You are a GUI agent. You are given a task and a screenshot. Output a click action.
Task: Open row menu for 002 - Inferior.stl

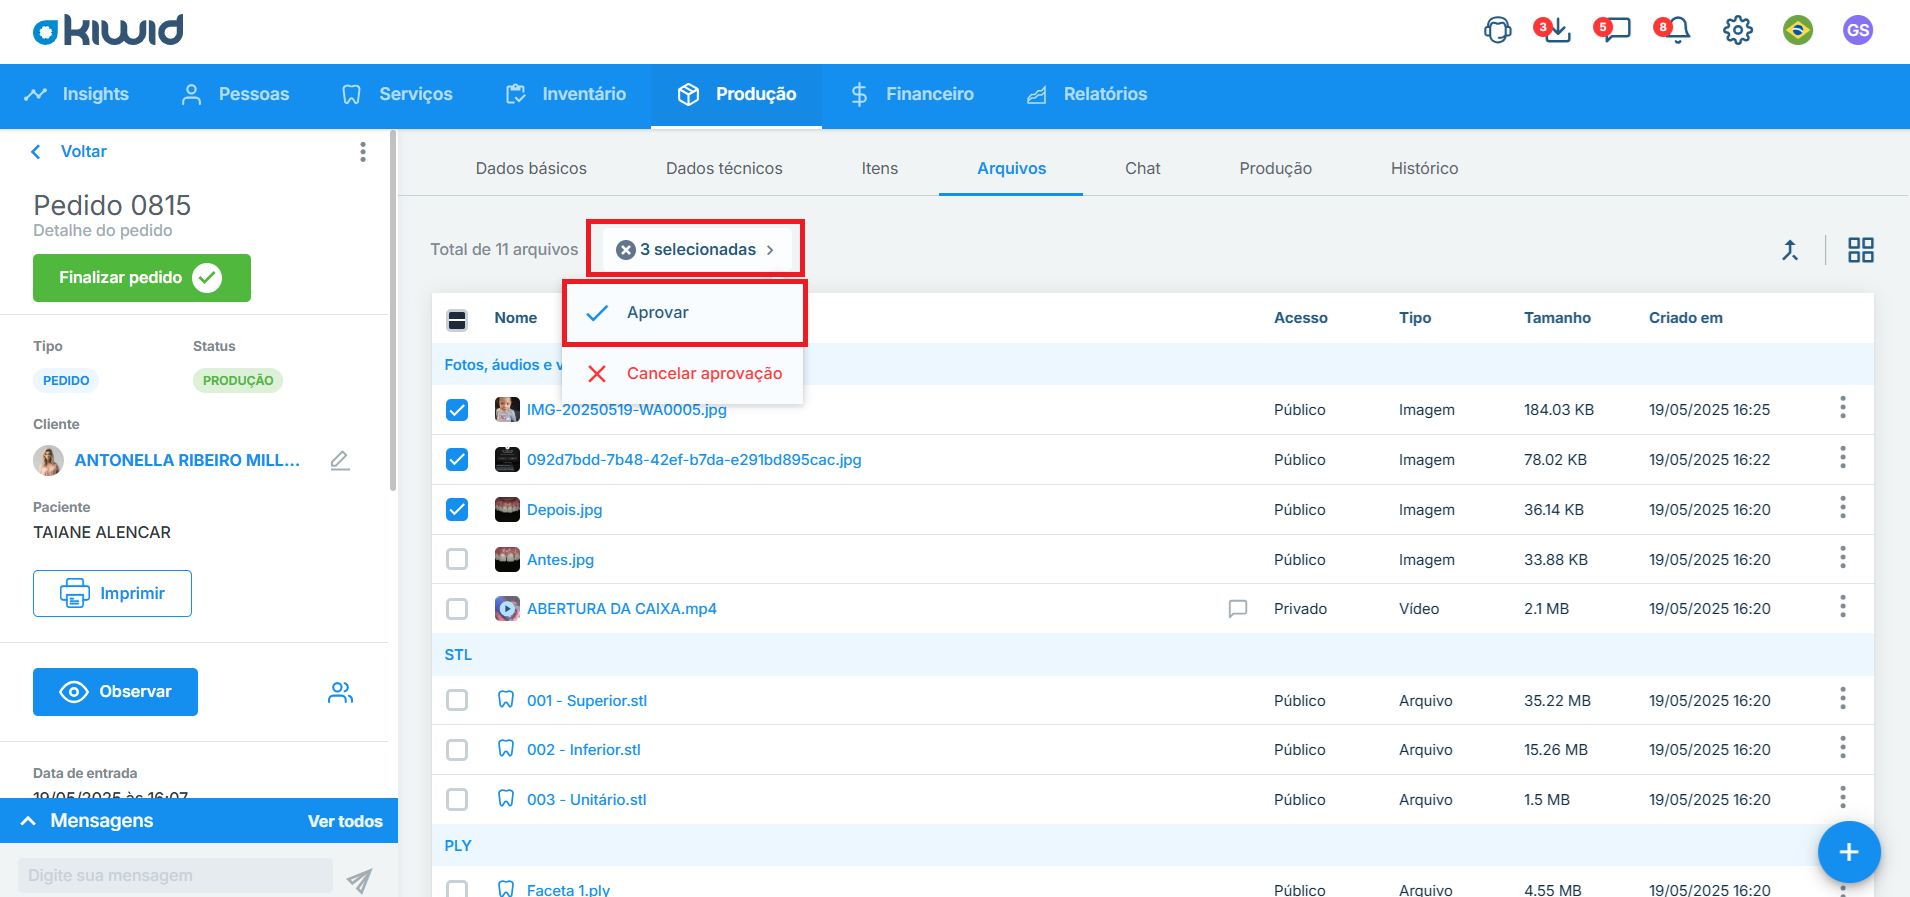pyautogui.click(x=1842, y=748)
